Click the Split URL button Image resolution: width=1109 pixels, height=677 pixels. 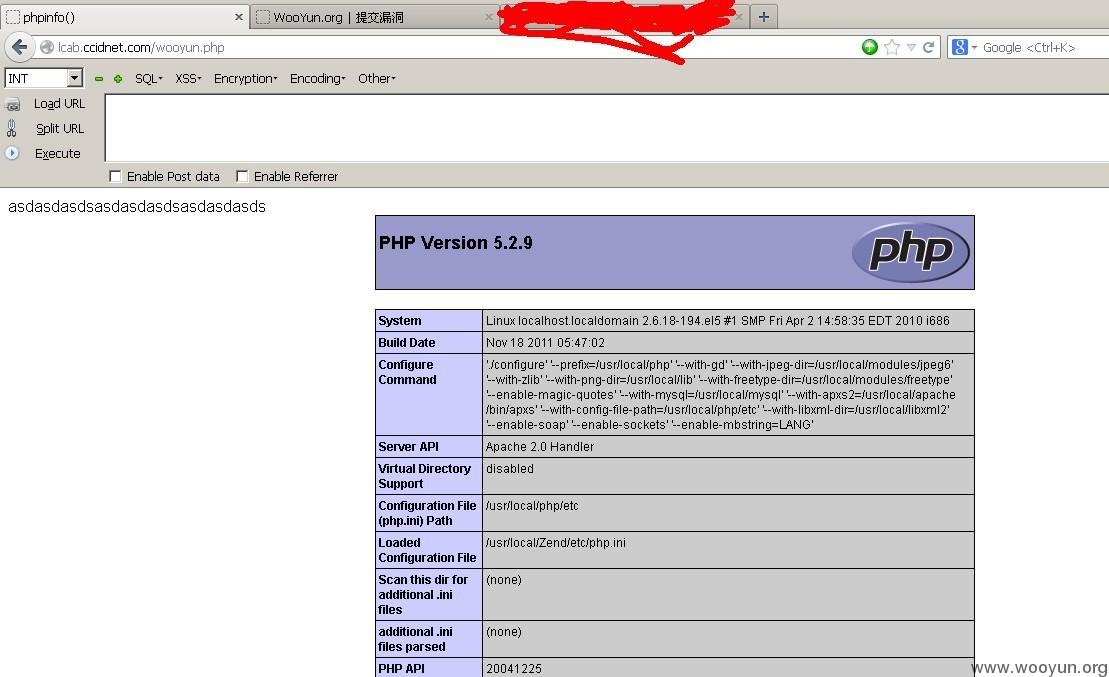click(60, 128)
